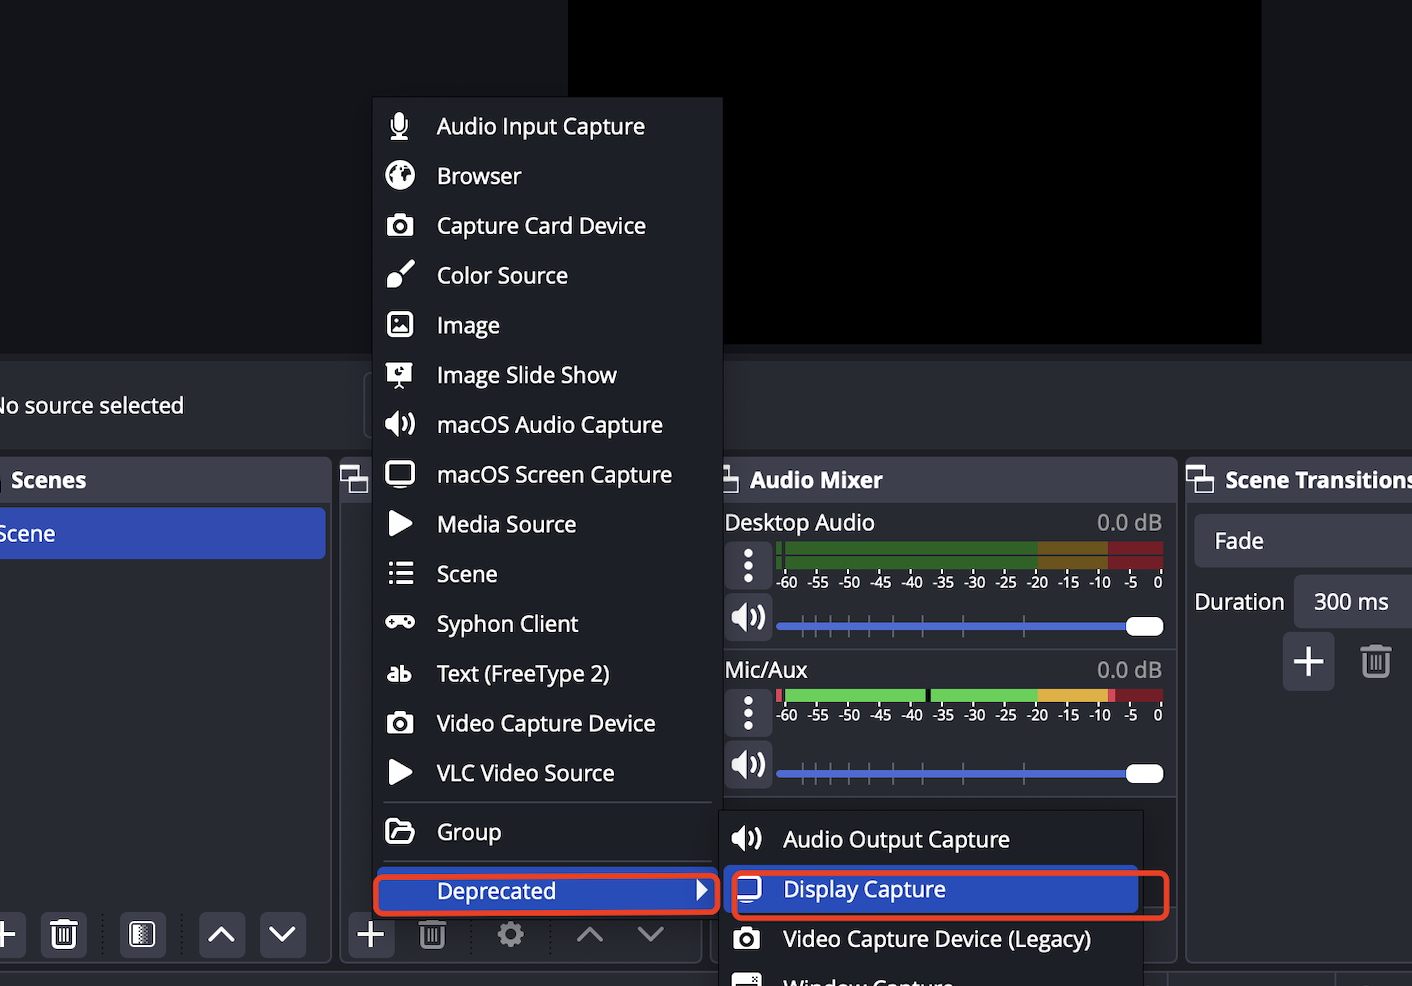Screen dimensions: 1412x986
Task: Click the add source plus icon
Action: point(371,935)
